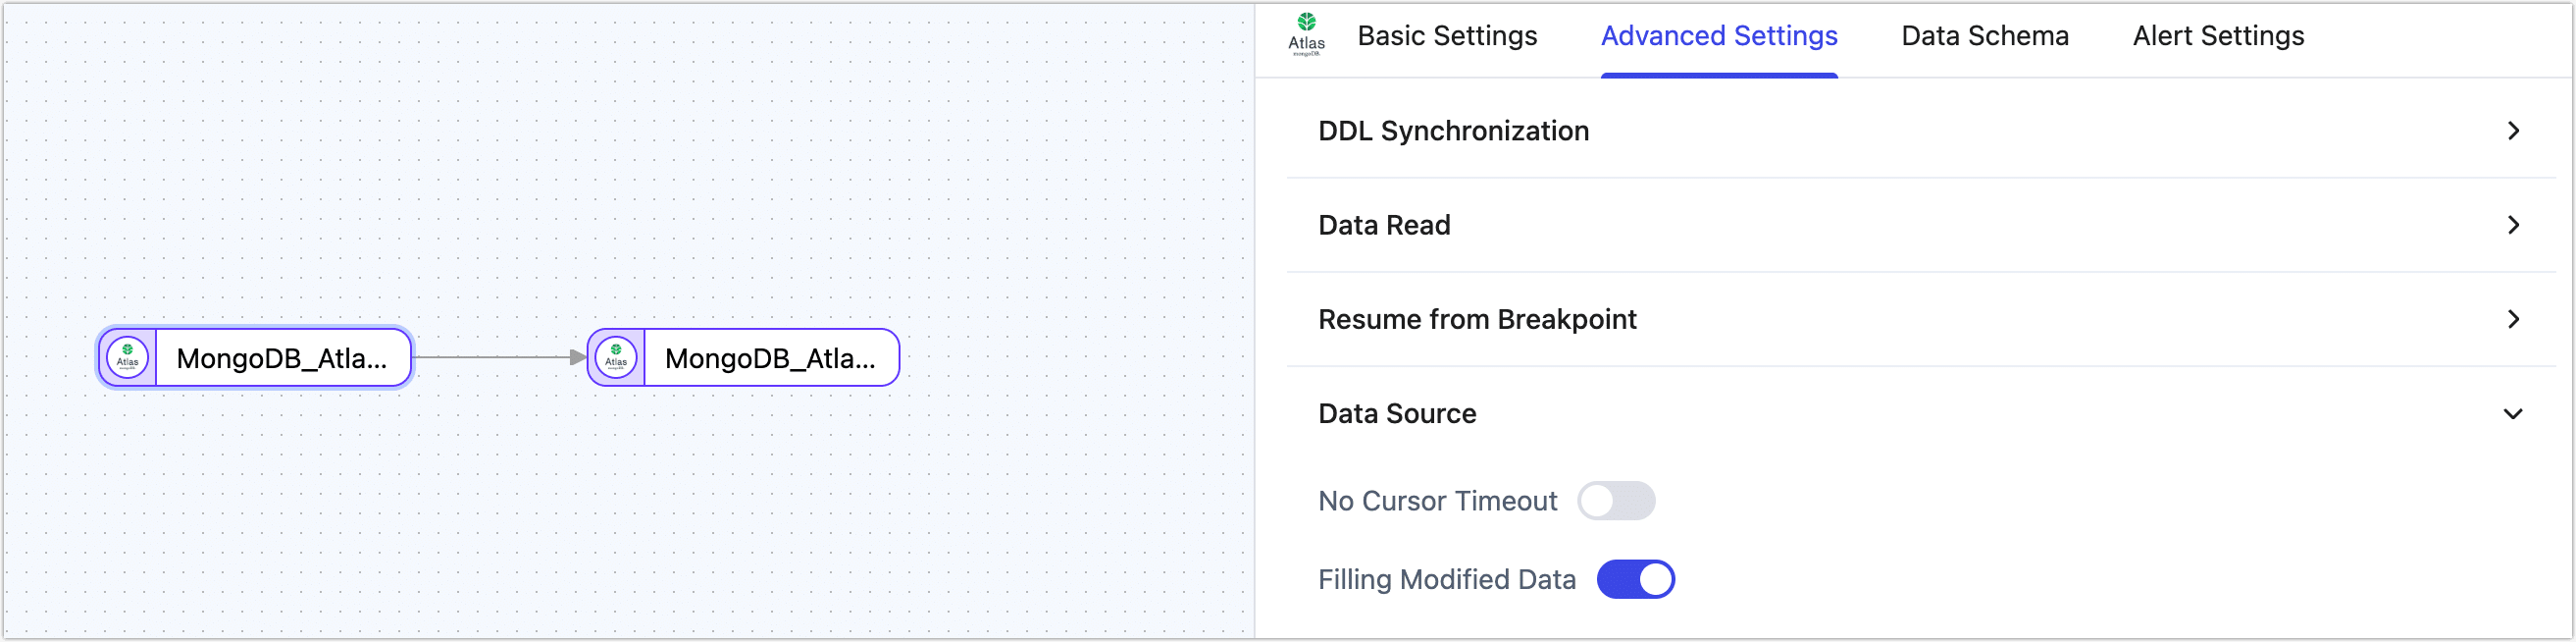Image resolution: width=2576 pixels, height=642 pixels.
Task: Click the Atlas icon on the source node
Action: click(x=126, y=357)
